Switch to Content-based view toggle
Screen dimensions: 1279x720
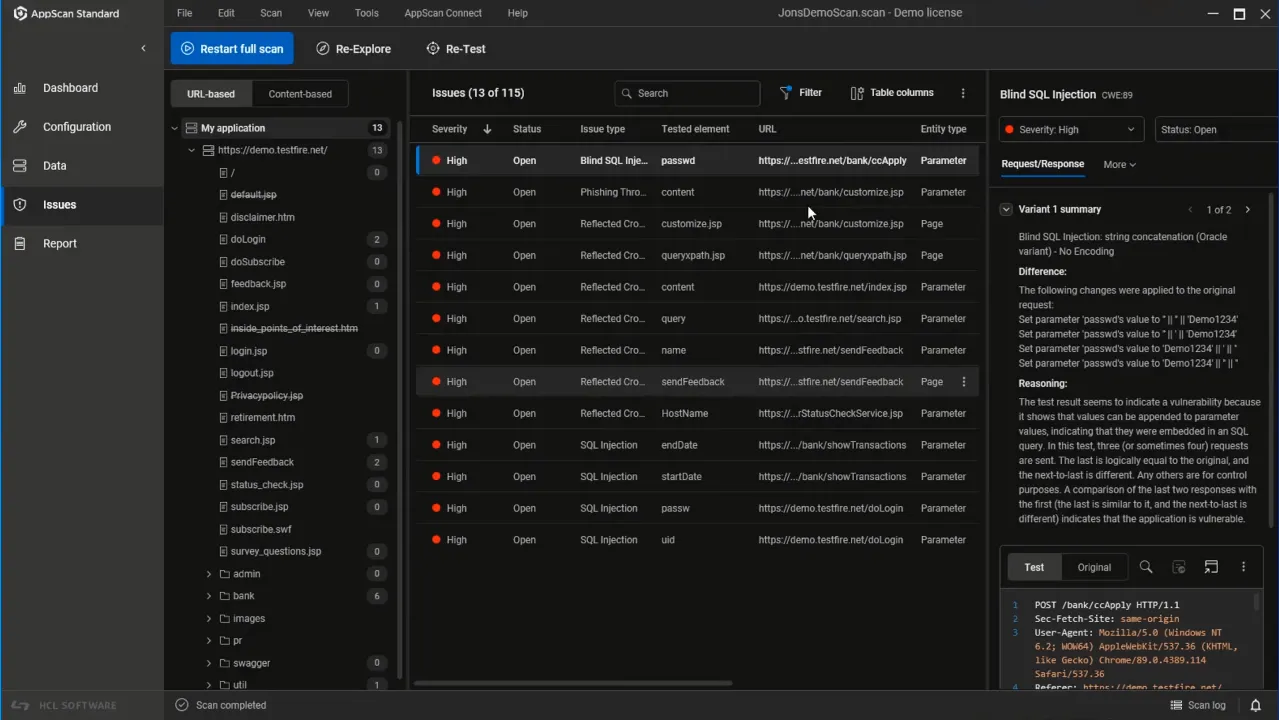pos(300,94)
